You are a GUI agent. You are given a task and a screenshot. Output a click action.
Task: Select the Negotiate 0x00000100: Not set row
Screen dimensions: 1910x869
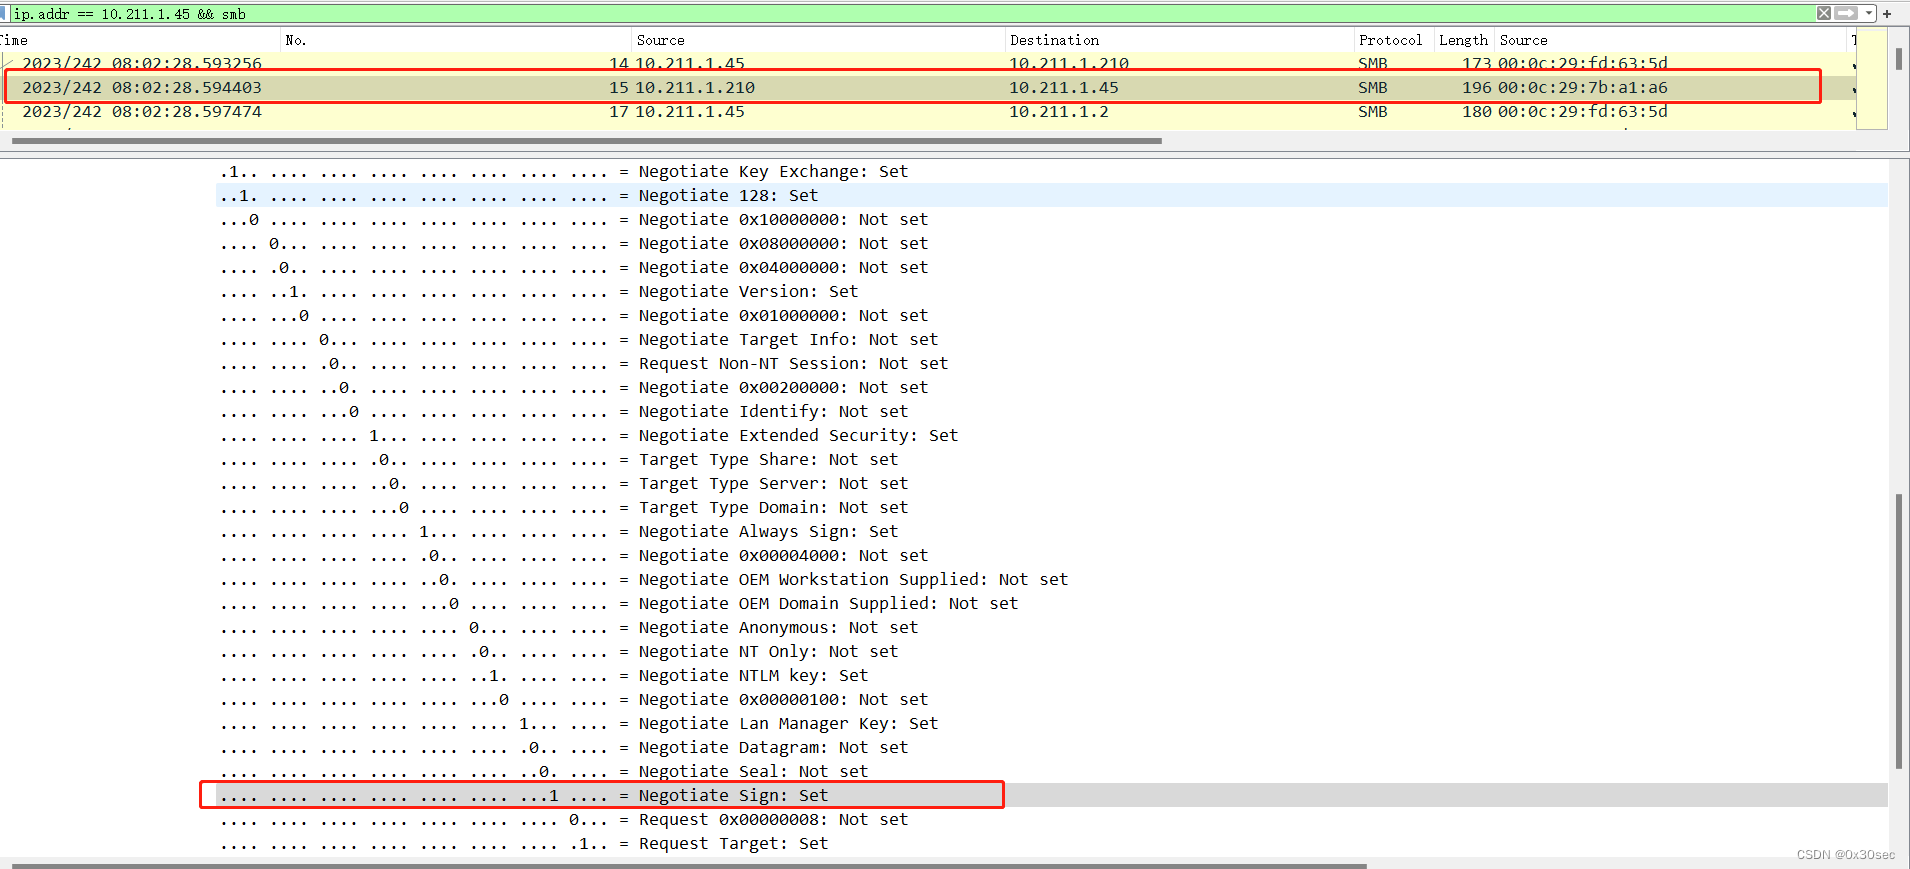pos(1052,700)
